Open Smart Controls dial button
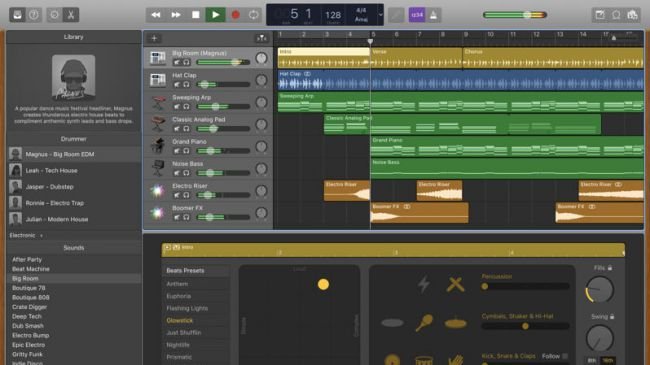This screenshot has height=365, width=650. tap(54, 15)
